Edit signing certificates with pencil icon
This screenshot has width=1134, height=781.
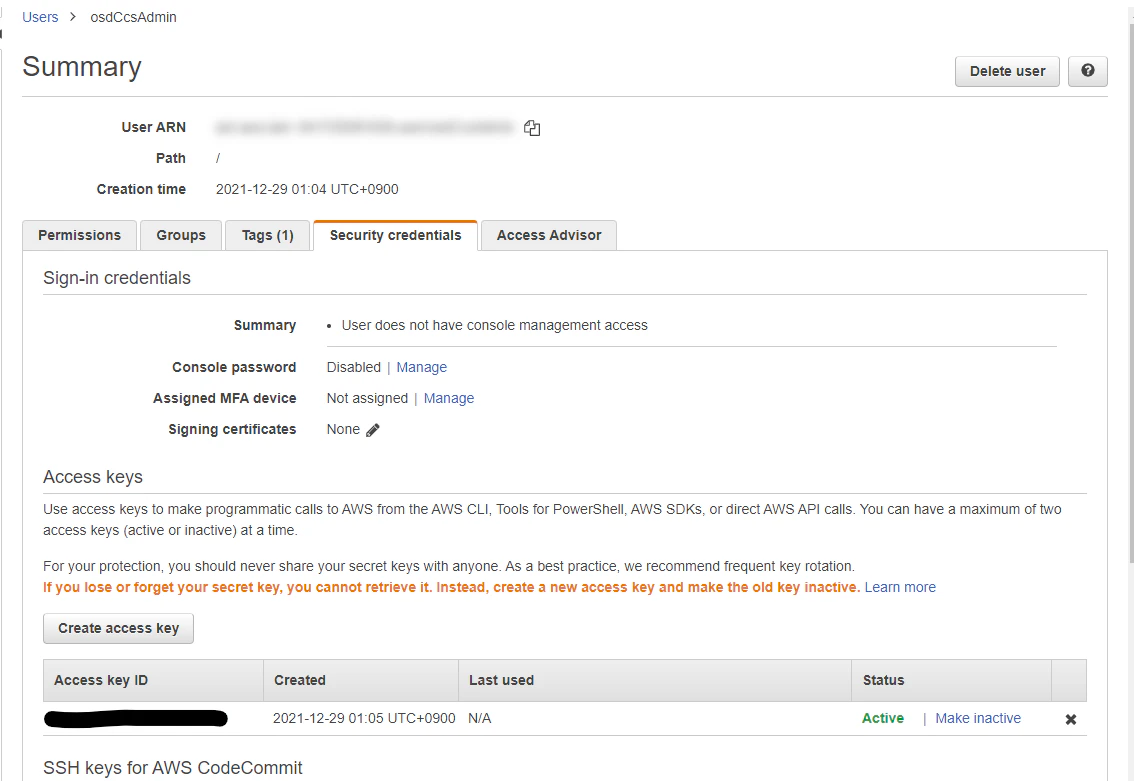click(x=373, y=430)
